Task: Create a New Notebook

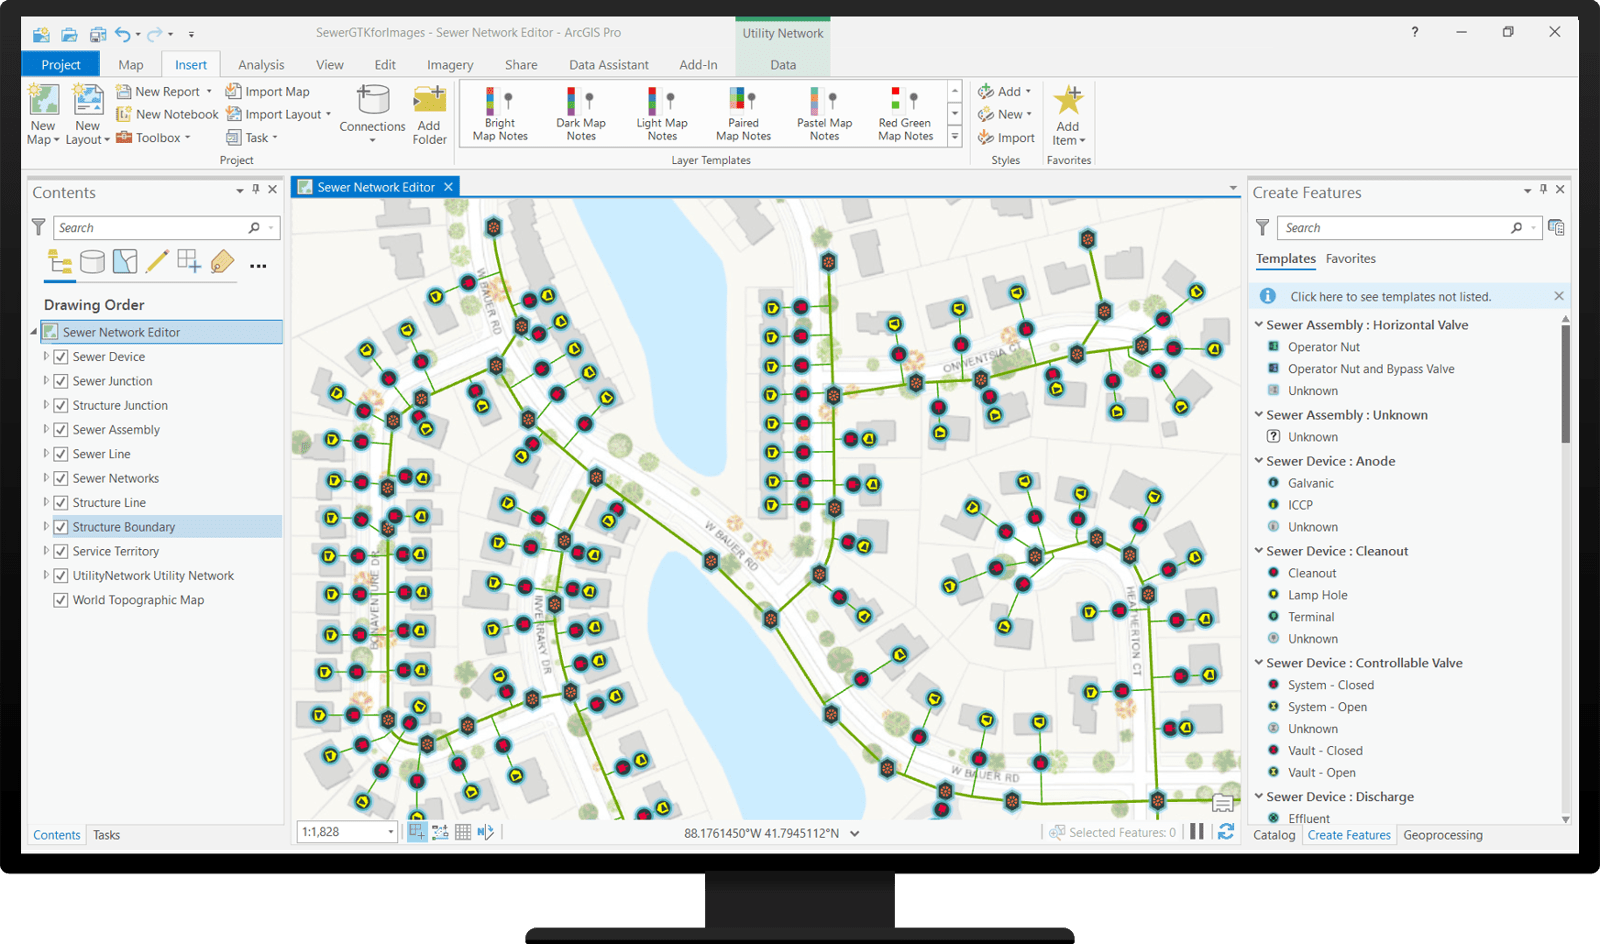Action: click(167, 114)
